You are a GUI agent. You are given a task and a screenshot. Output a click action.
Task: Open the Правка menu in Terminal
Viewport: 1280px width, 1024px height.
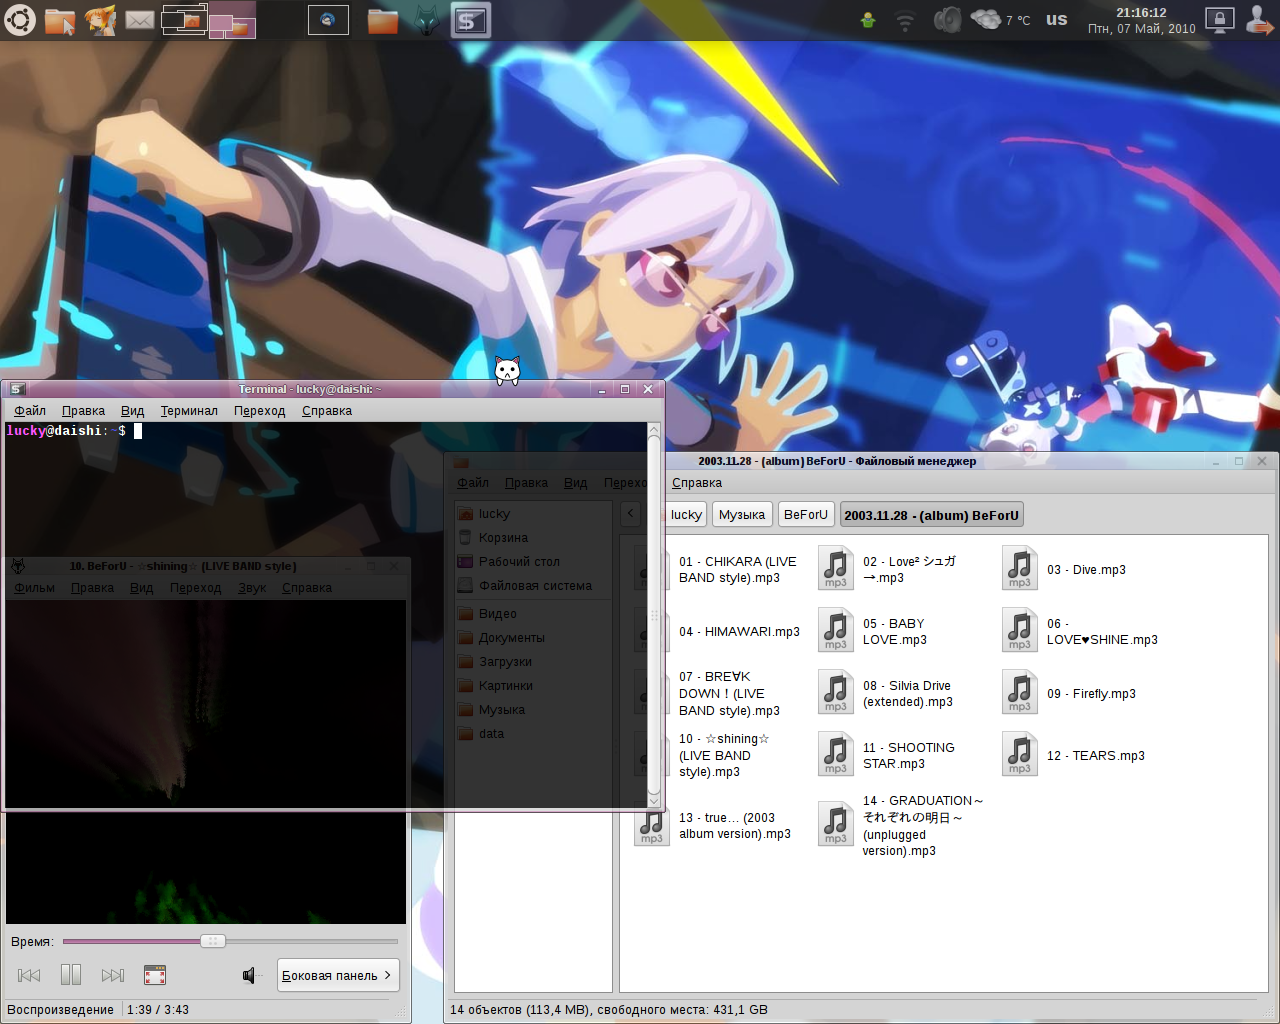point(83,411)
